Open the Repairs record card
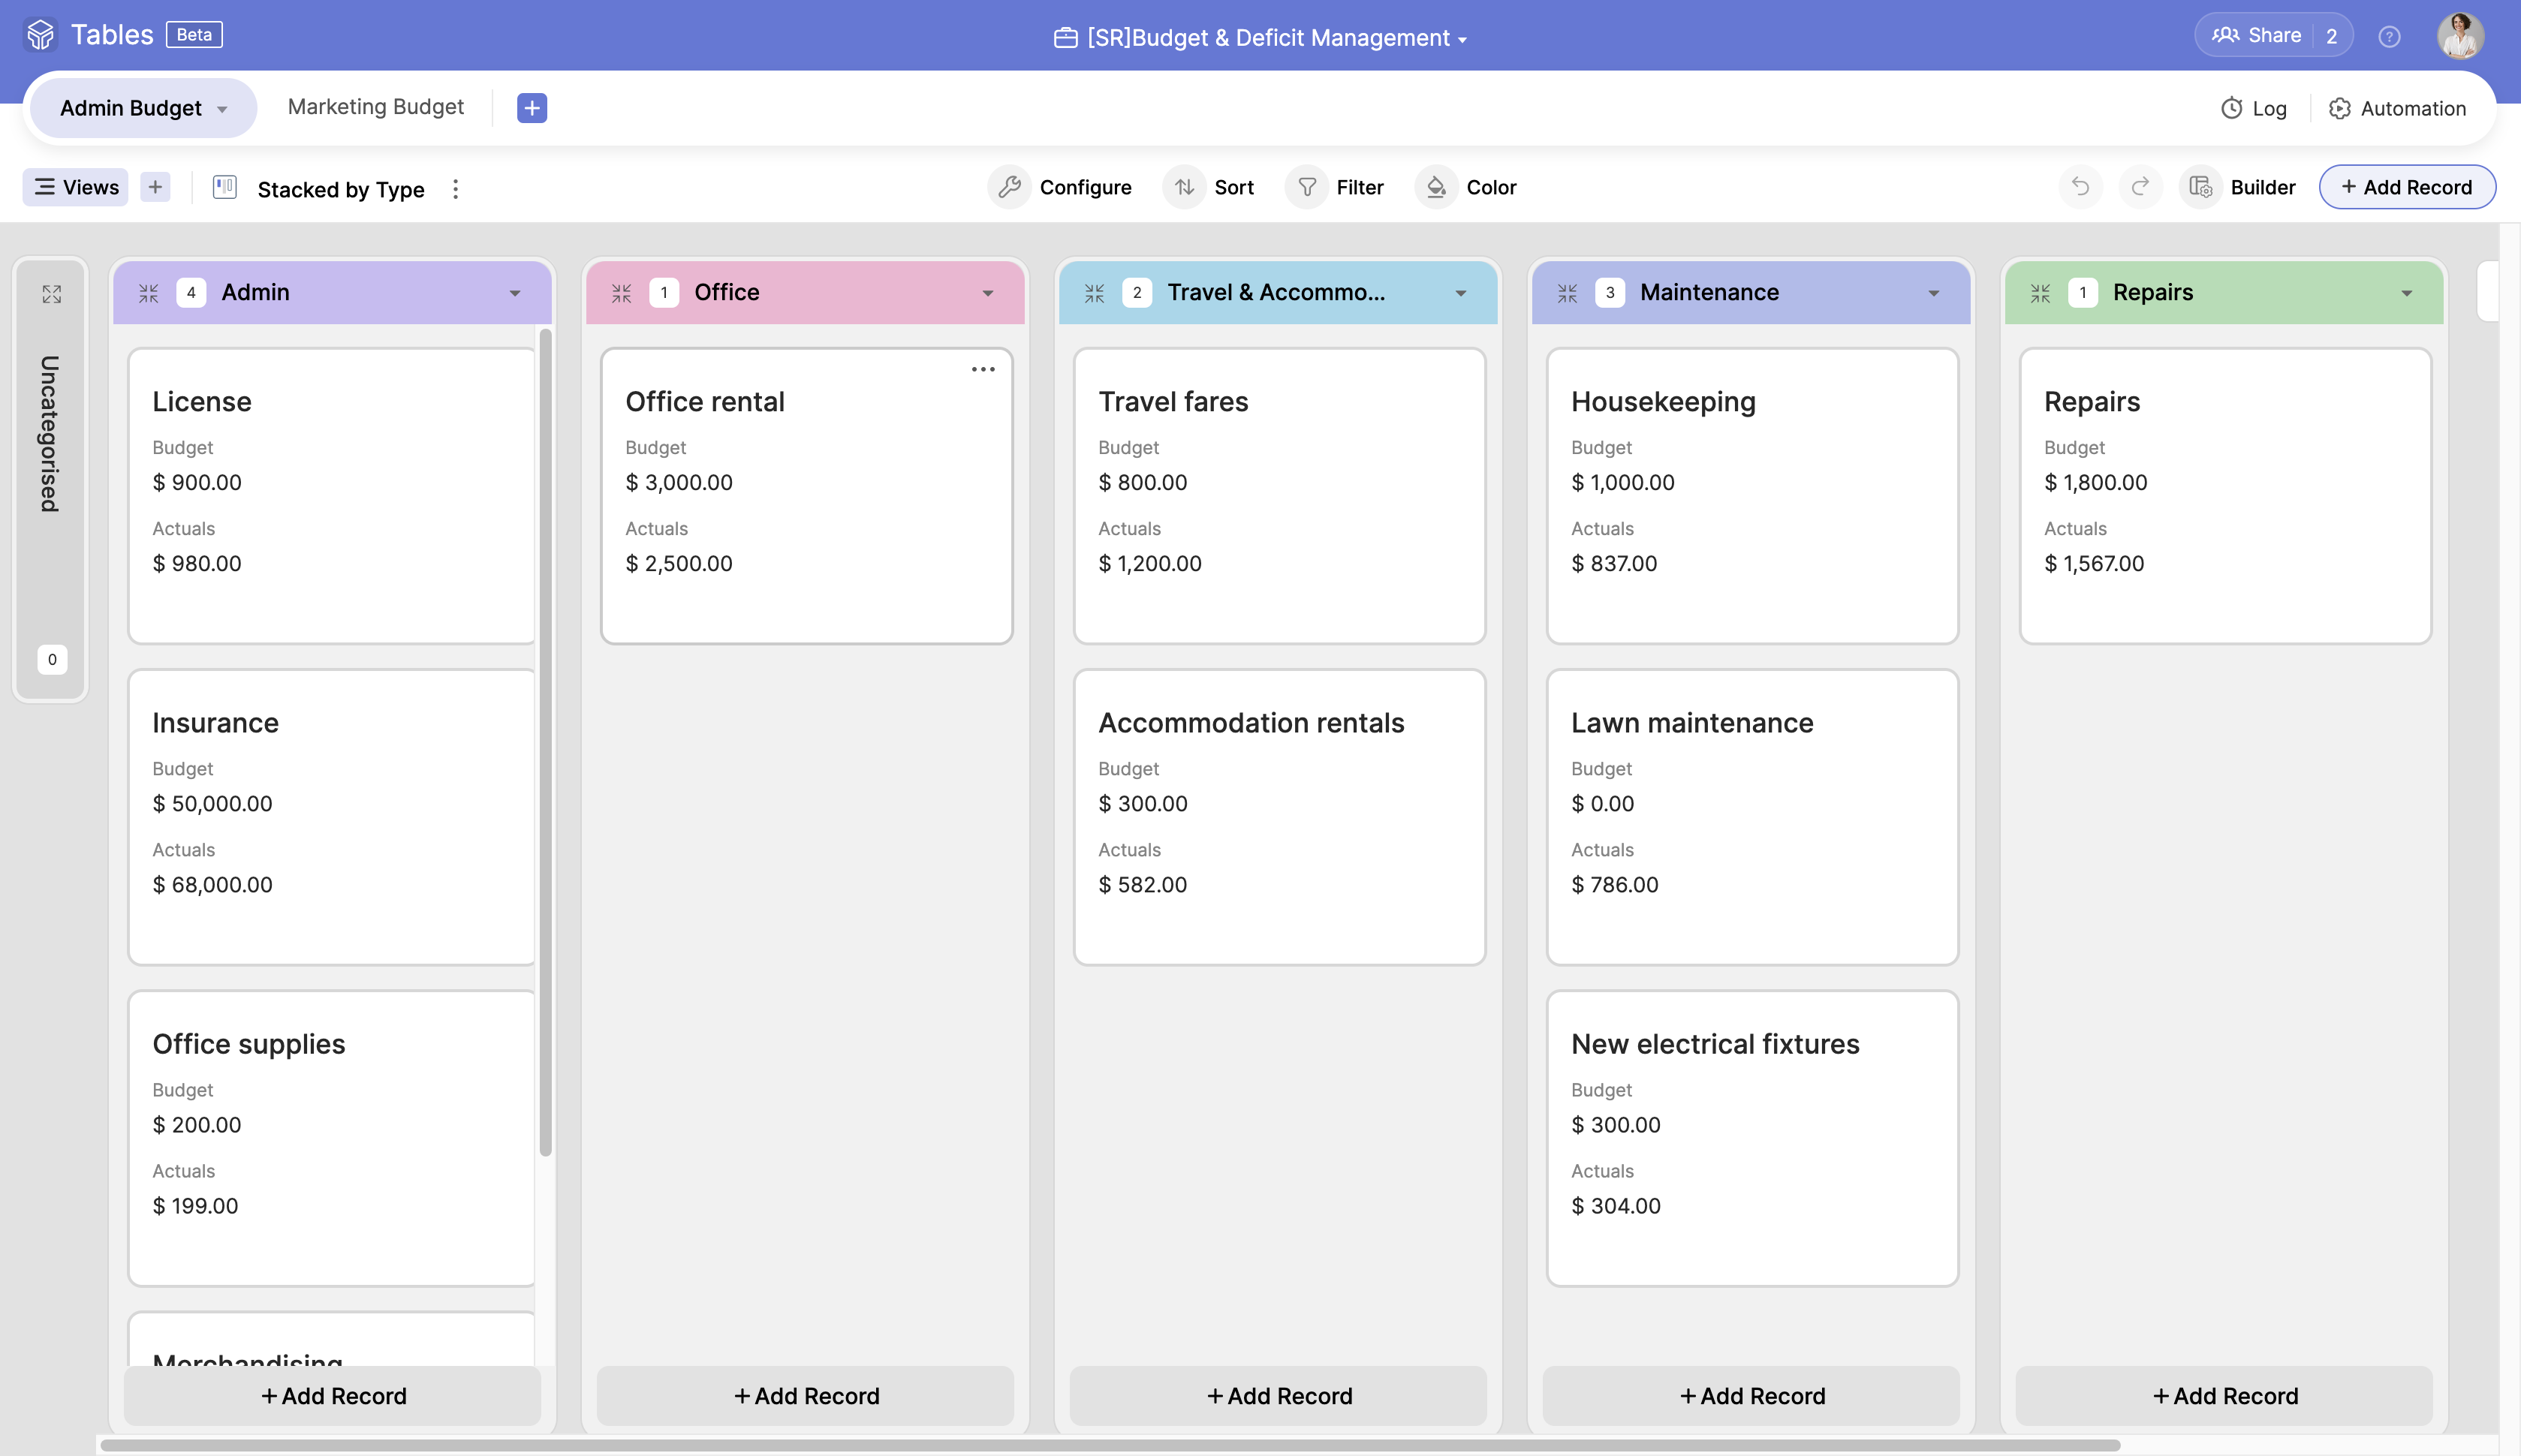The height and width of the screenshot is (1456, 2521). [x=2225, y=496]
